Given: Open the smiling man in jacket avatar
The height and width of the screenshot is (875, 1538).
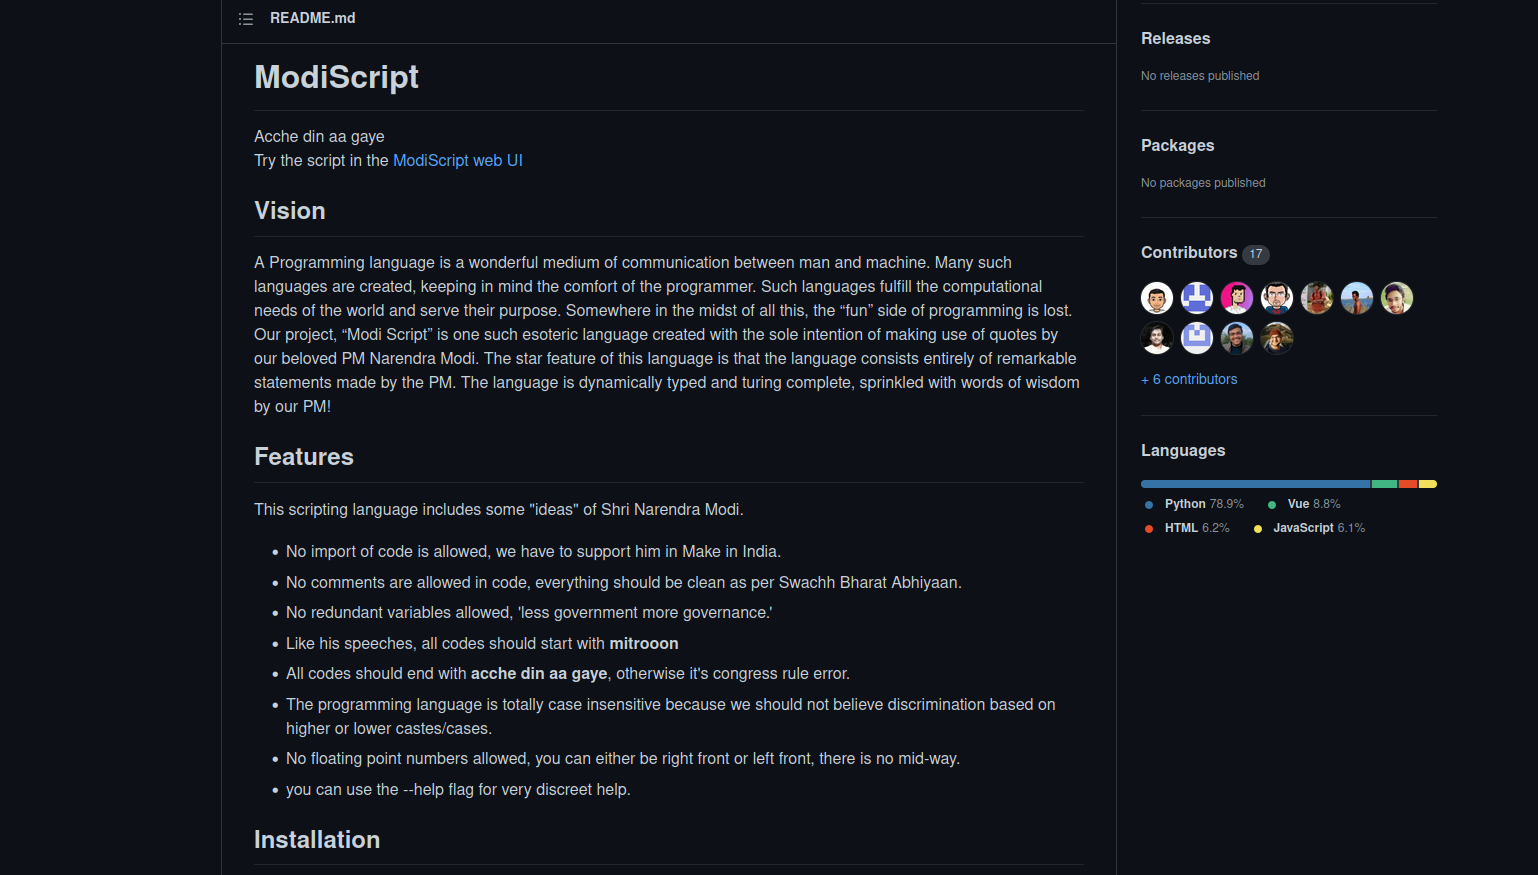Looking at the screenshot, I should pyautogui.click(x=1237, y=338).
